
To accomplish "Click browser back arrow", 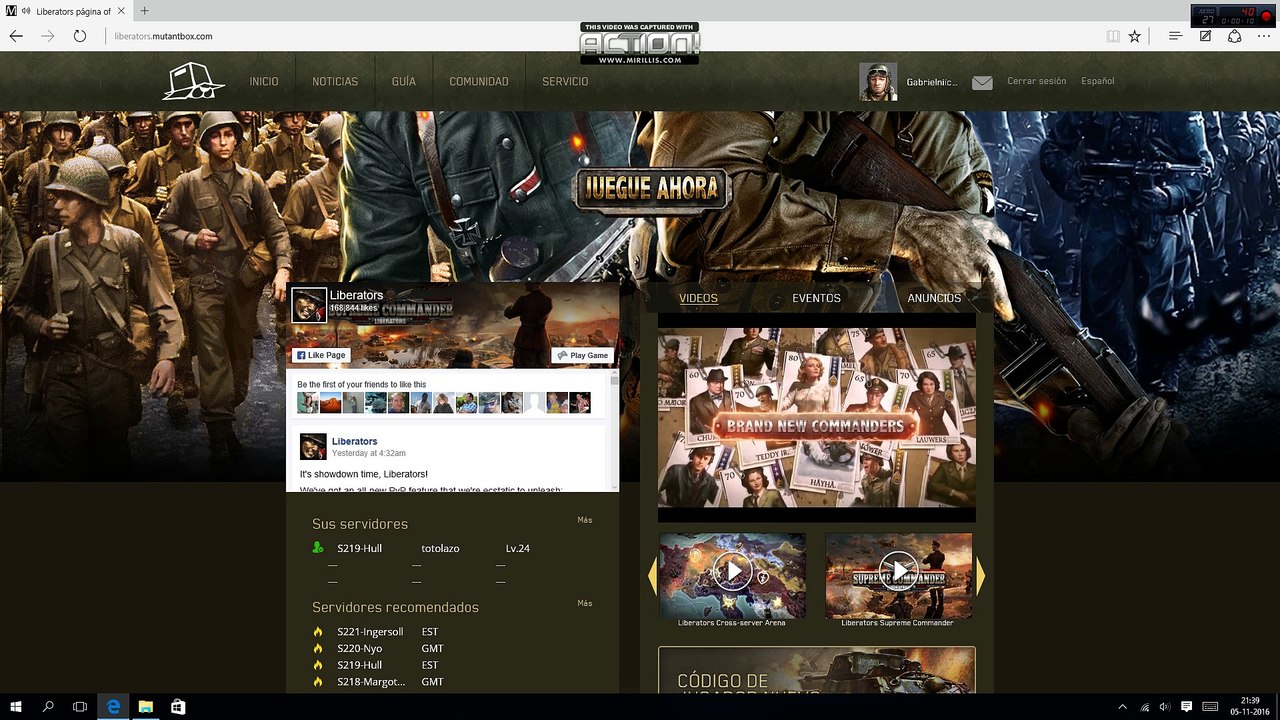I will point(16,36).
